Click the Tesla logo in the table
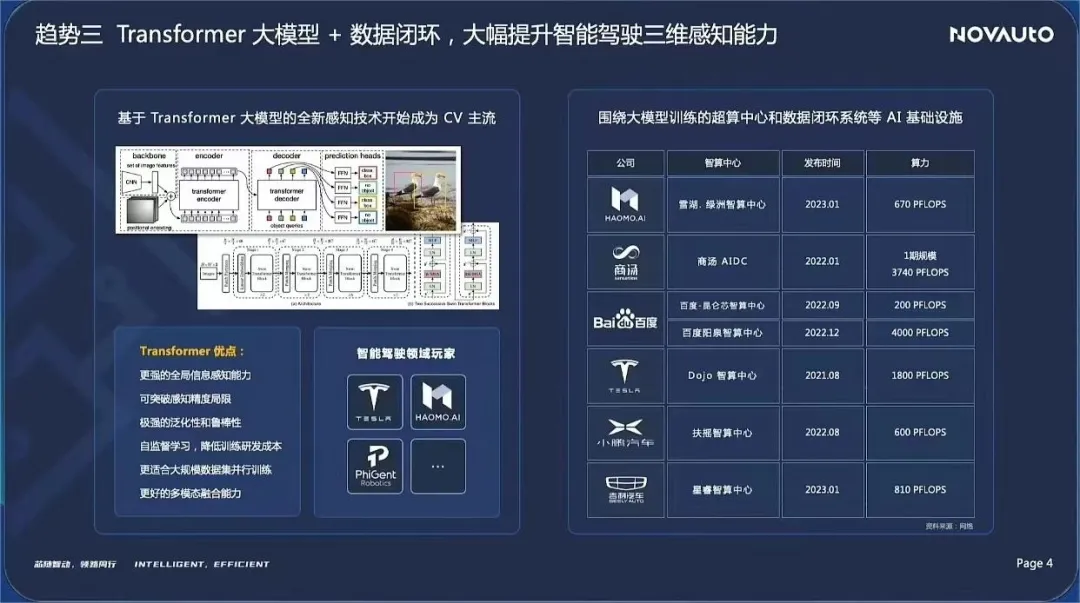The image size is (1080, 603). pyautogui.click(x=625, y=376)
